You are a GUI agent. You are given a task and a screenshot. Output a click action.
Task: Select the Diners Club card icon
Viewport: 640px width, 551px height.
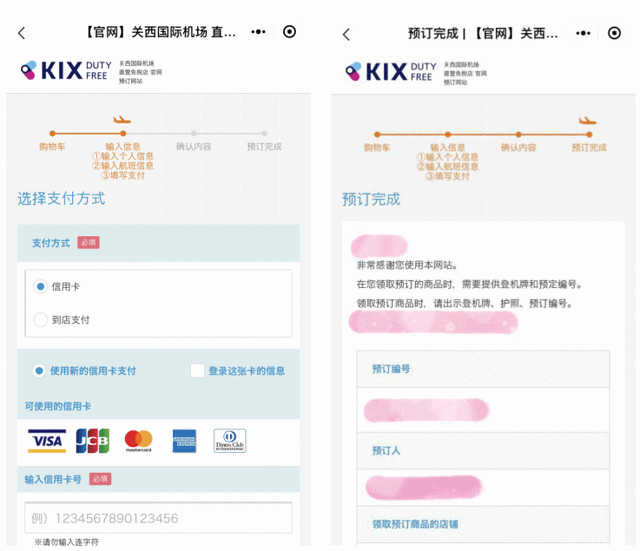click(230, 440)
